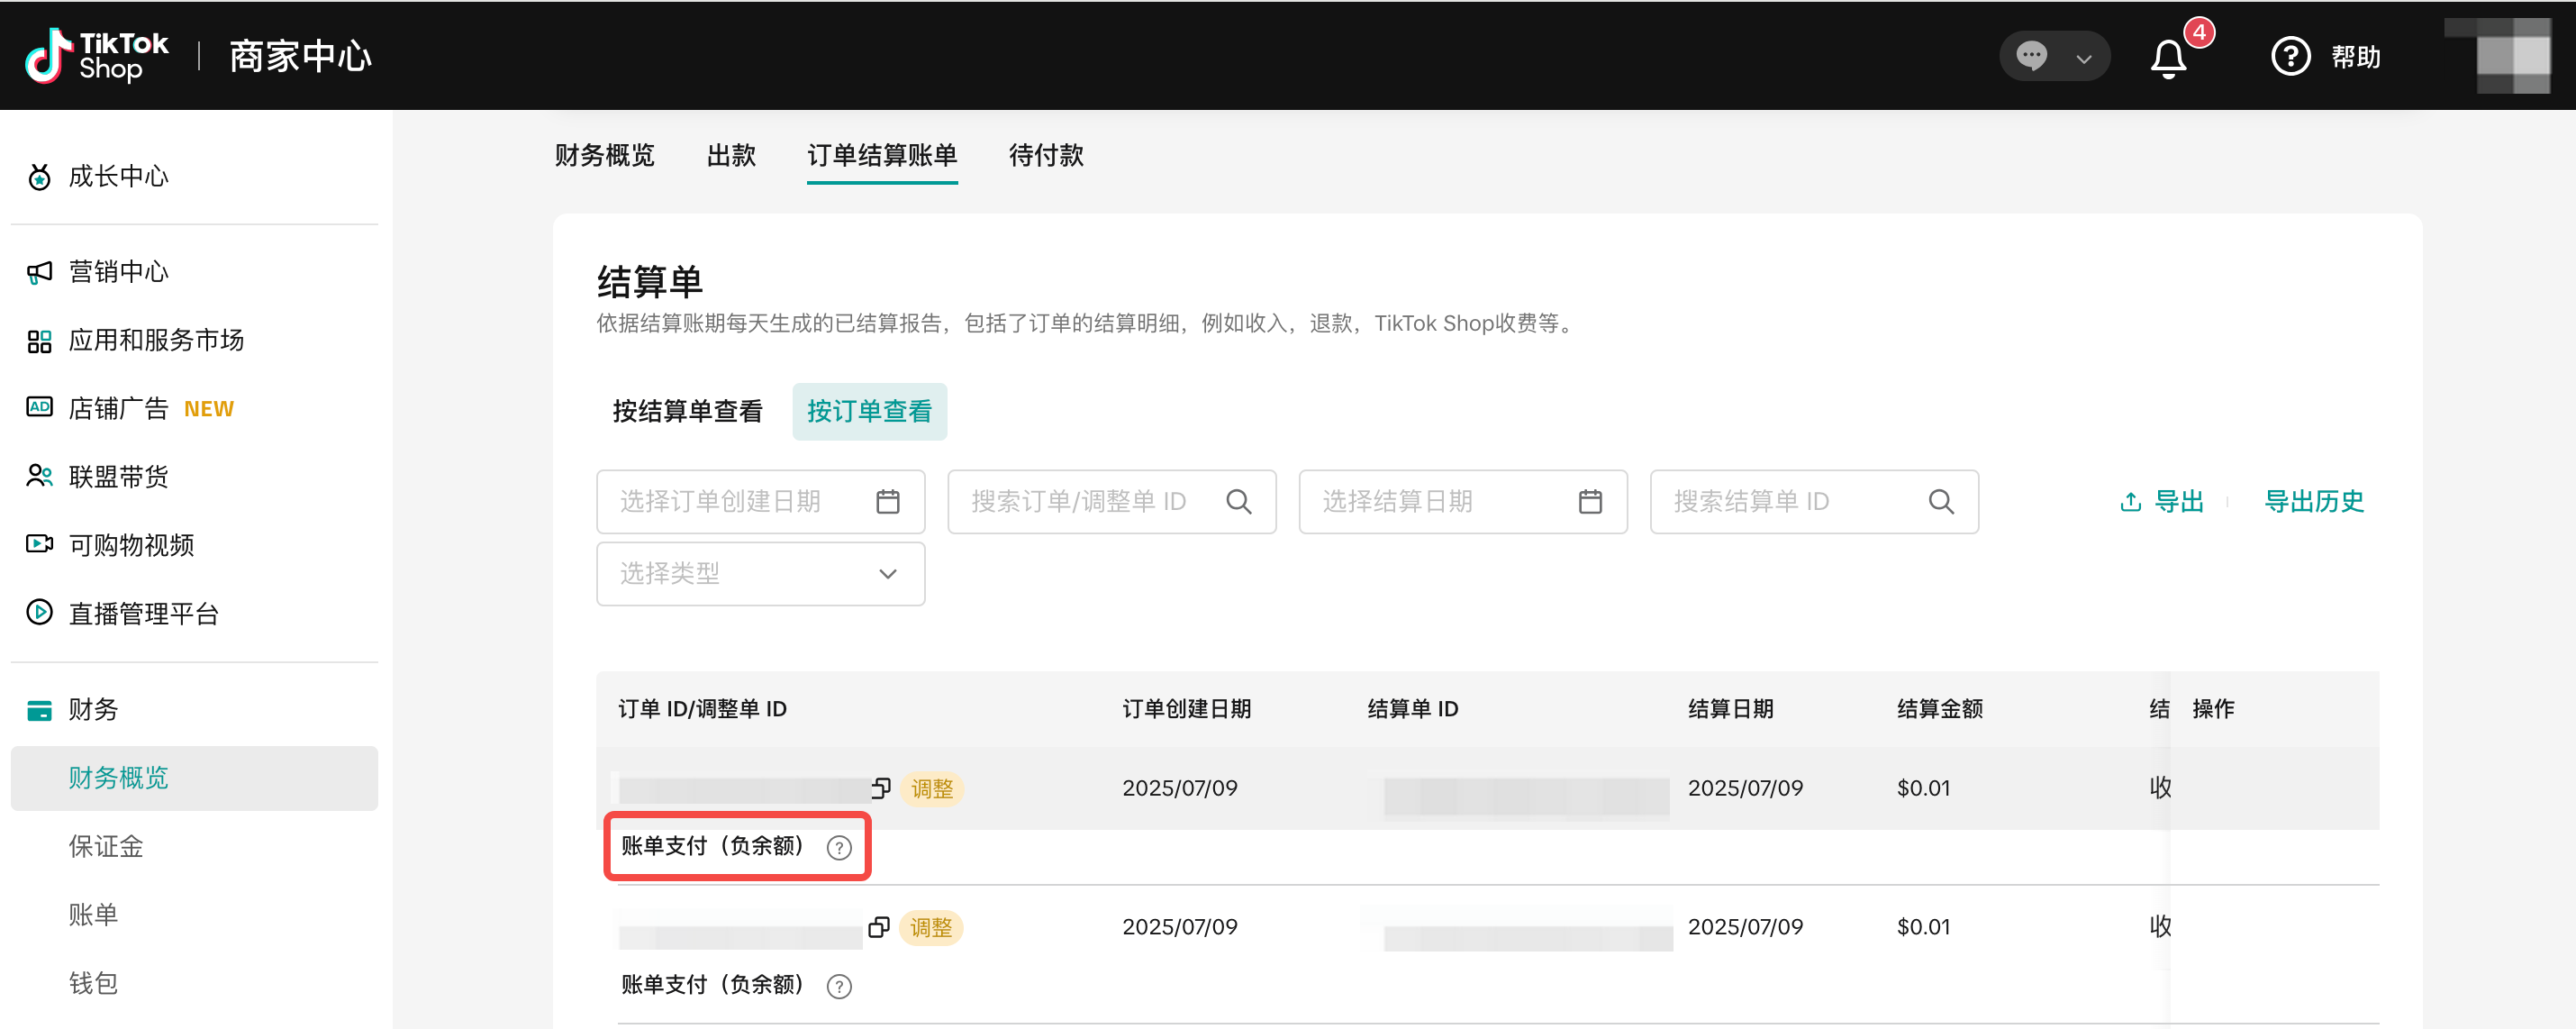Screen dimensions: 2576x1029
Task: Open the help question mark icon
Action: [x=2290, y=56]
